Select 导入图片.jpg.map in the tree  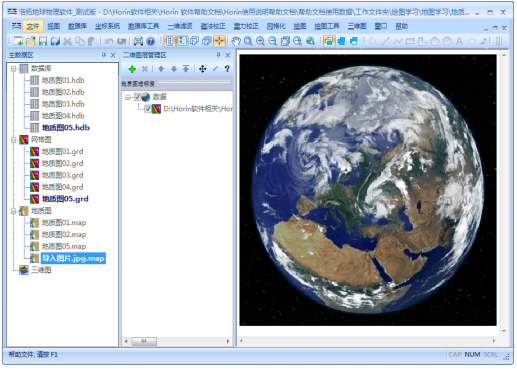tap(73, 258)
